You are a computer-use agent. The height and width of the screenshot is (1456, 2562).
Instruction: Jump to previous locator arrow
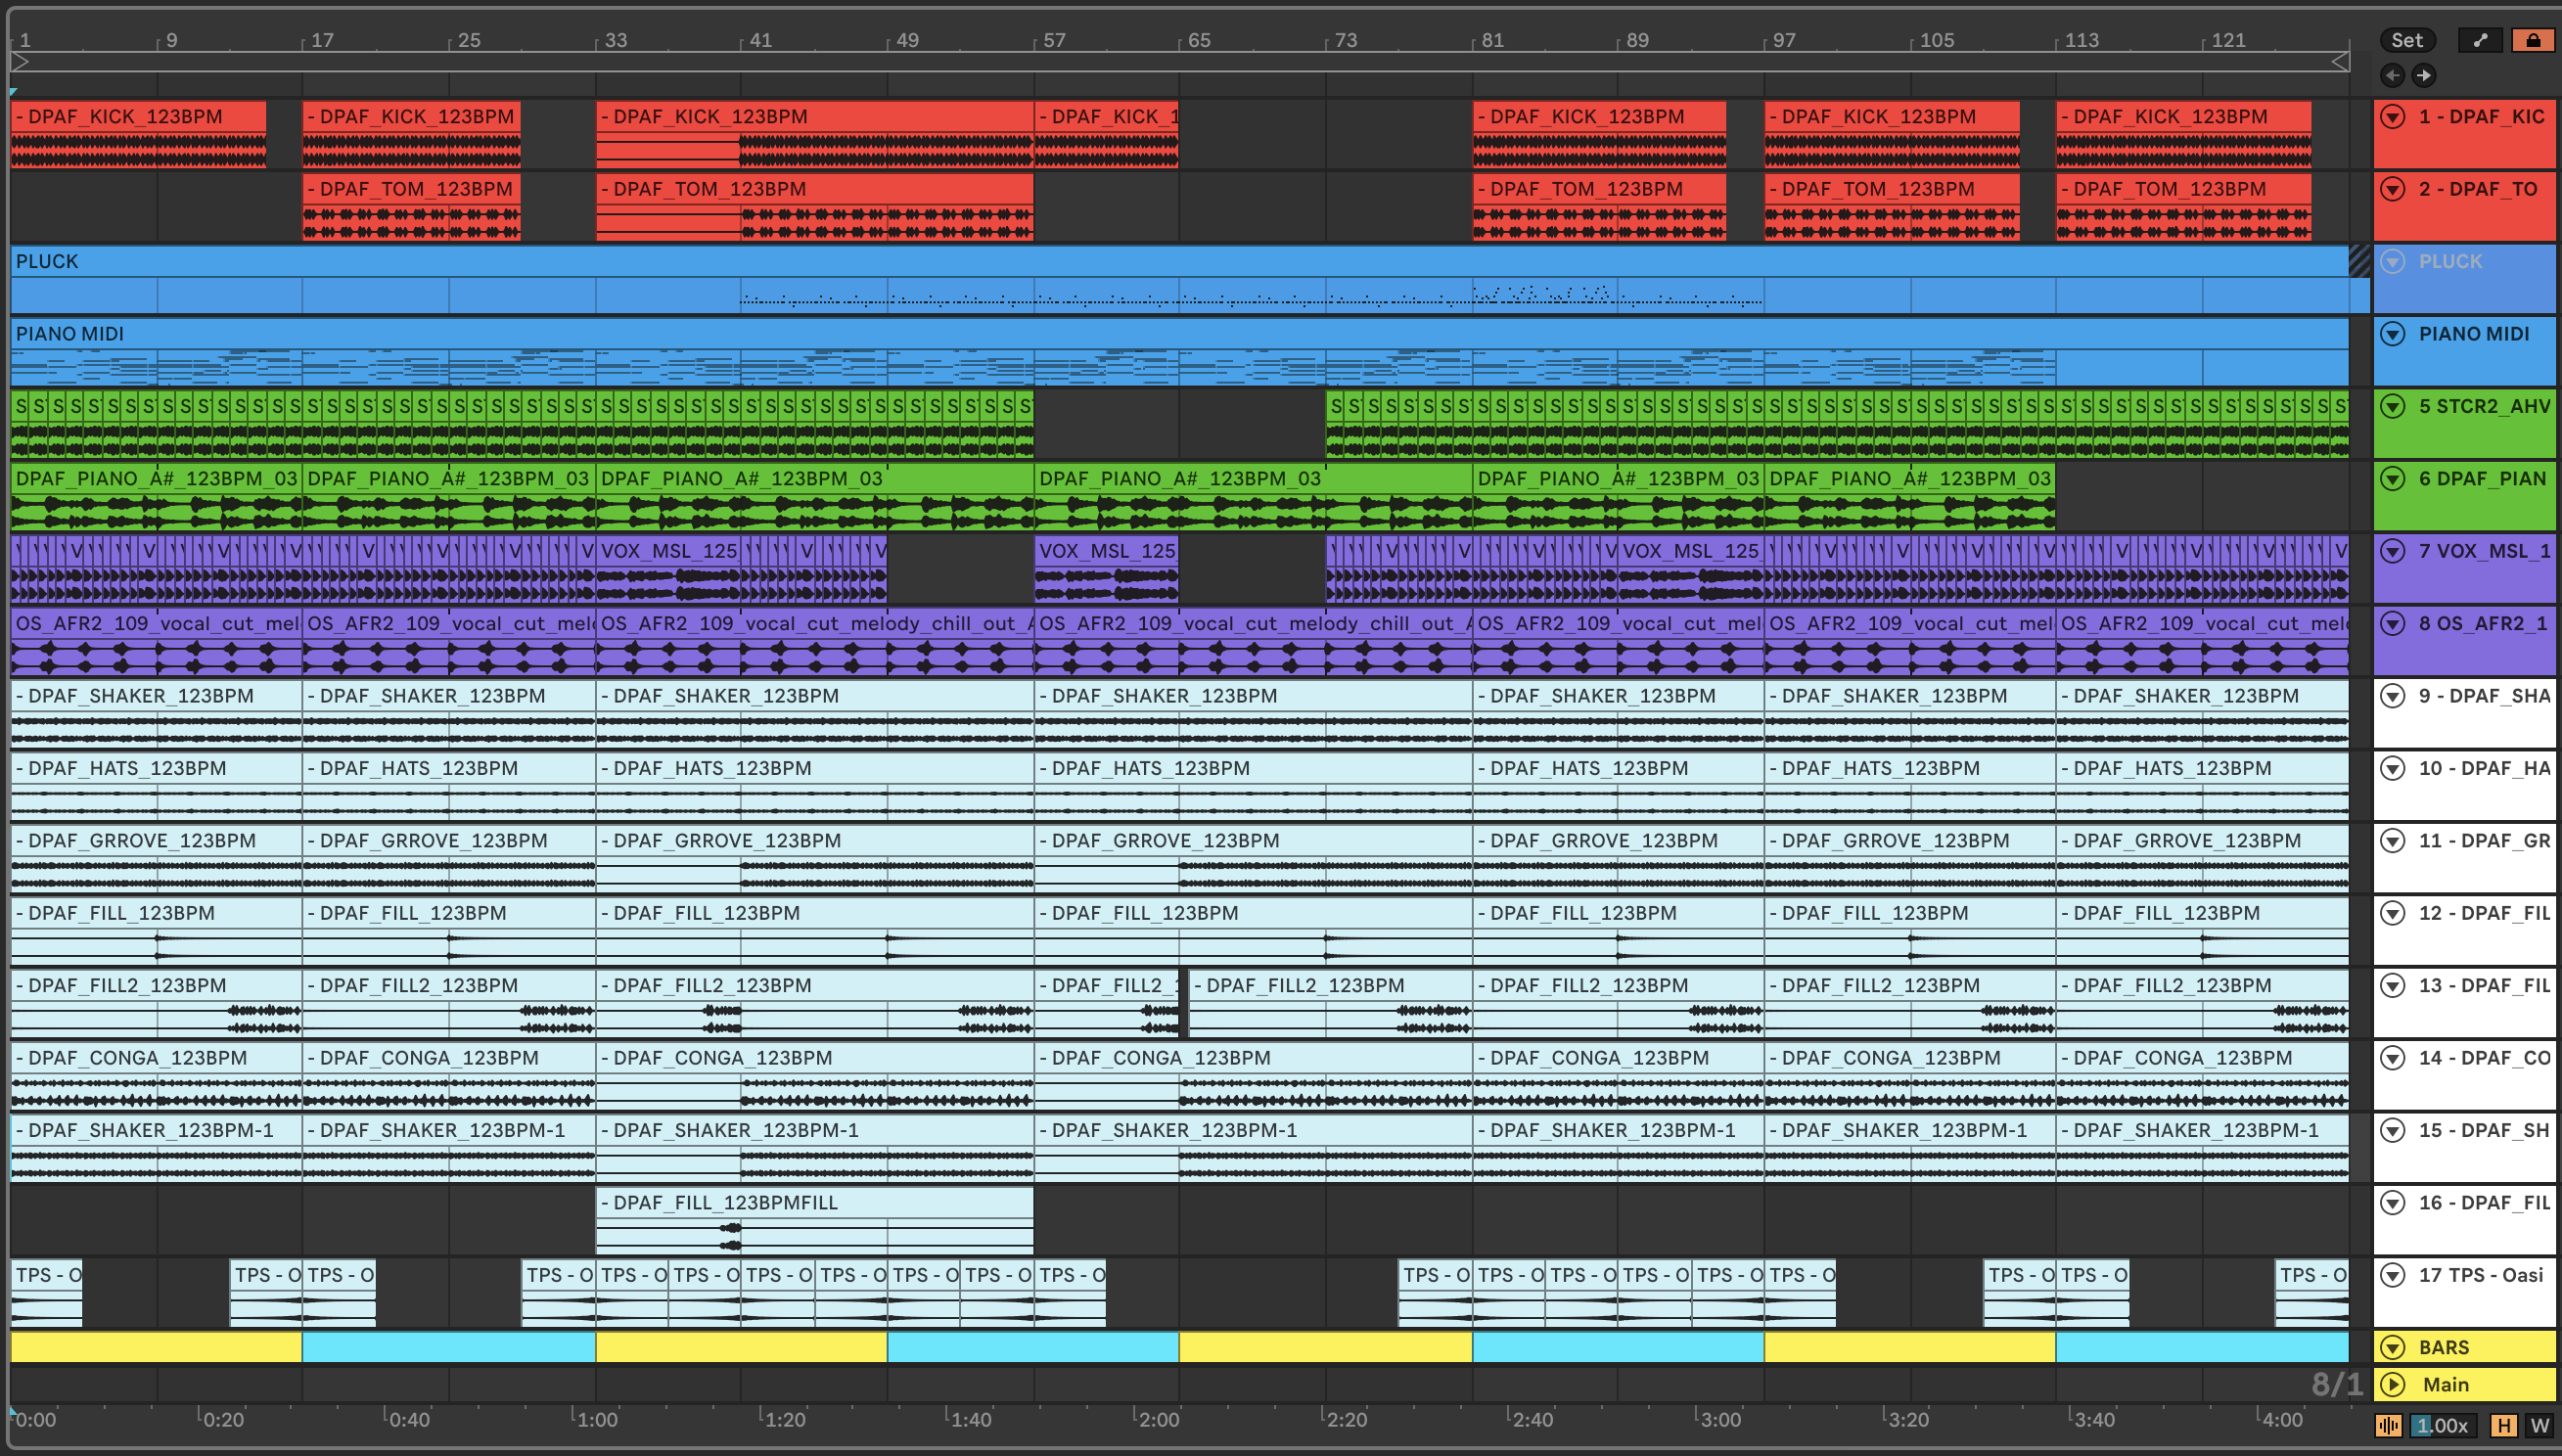(x=2393, y=75)
